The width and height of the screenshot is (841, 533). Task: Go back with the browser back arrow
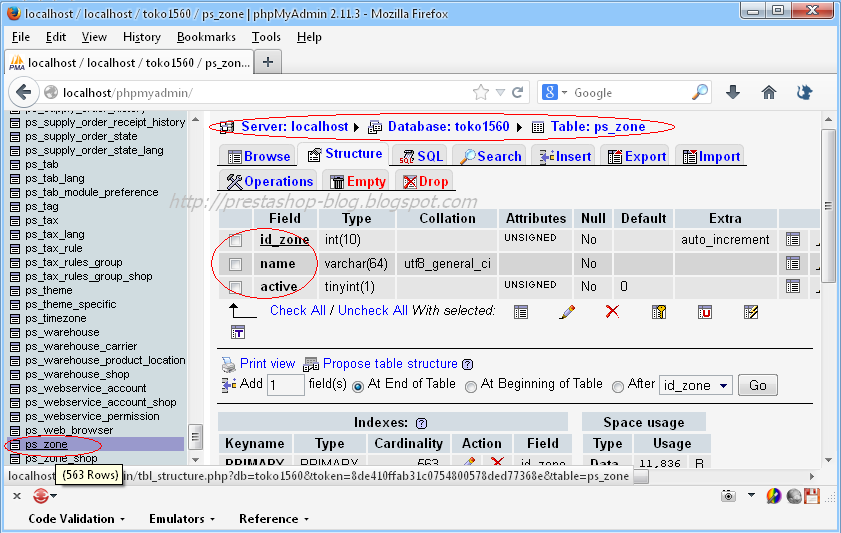click(x=23, y=92)
